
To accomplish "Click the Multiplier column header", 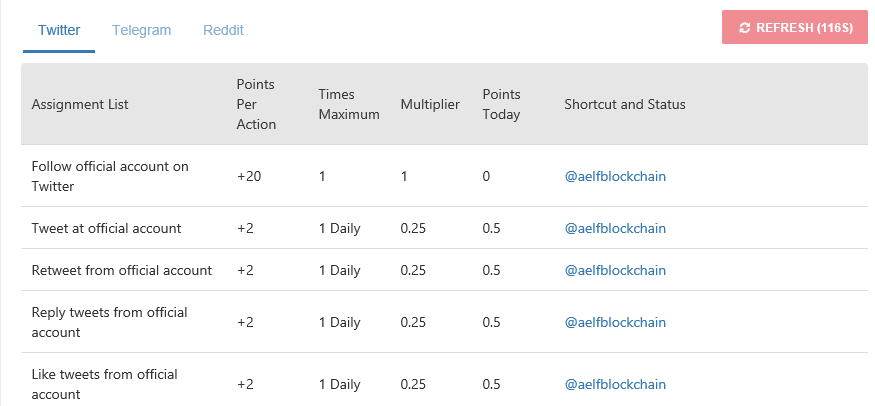I will coord(430,104).
